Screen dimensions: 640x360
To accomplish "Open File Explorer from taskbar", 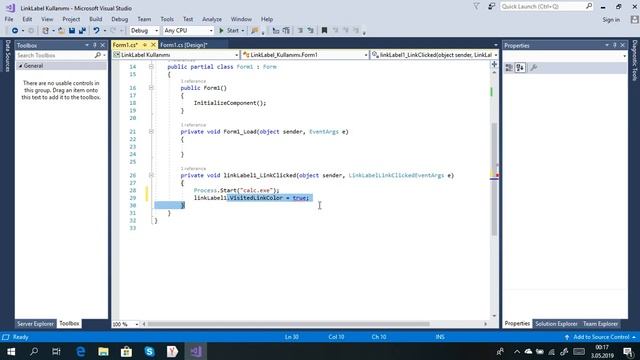I will click(103, 351).
